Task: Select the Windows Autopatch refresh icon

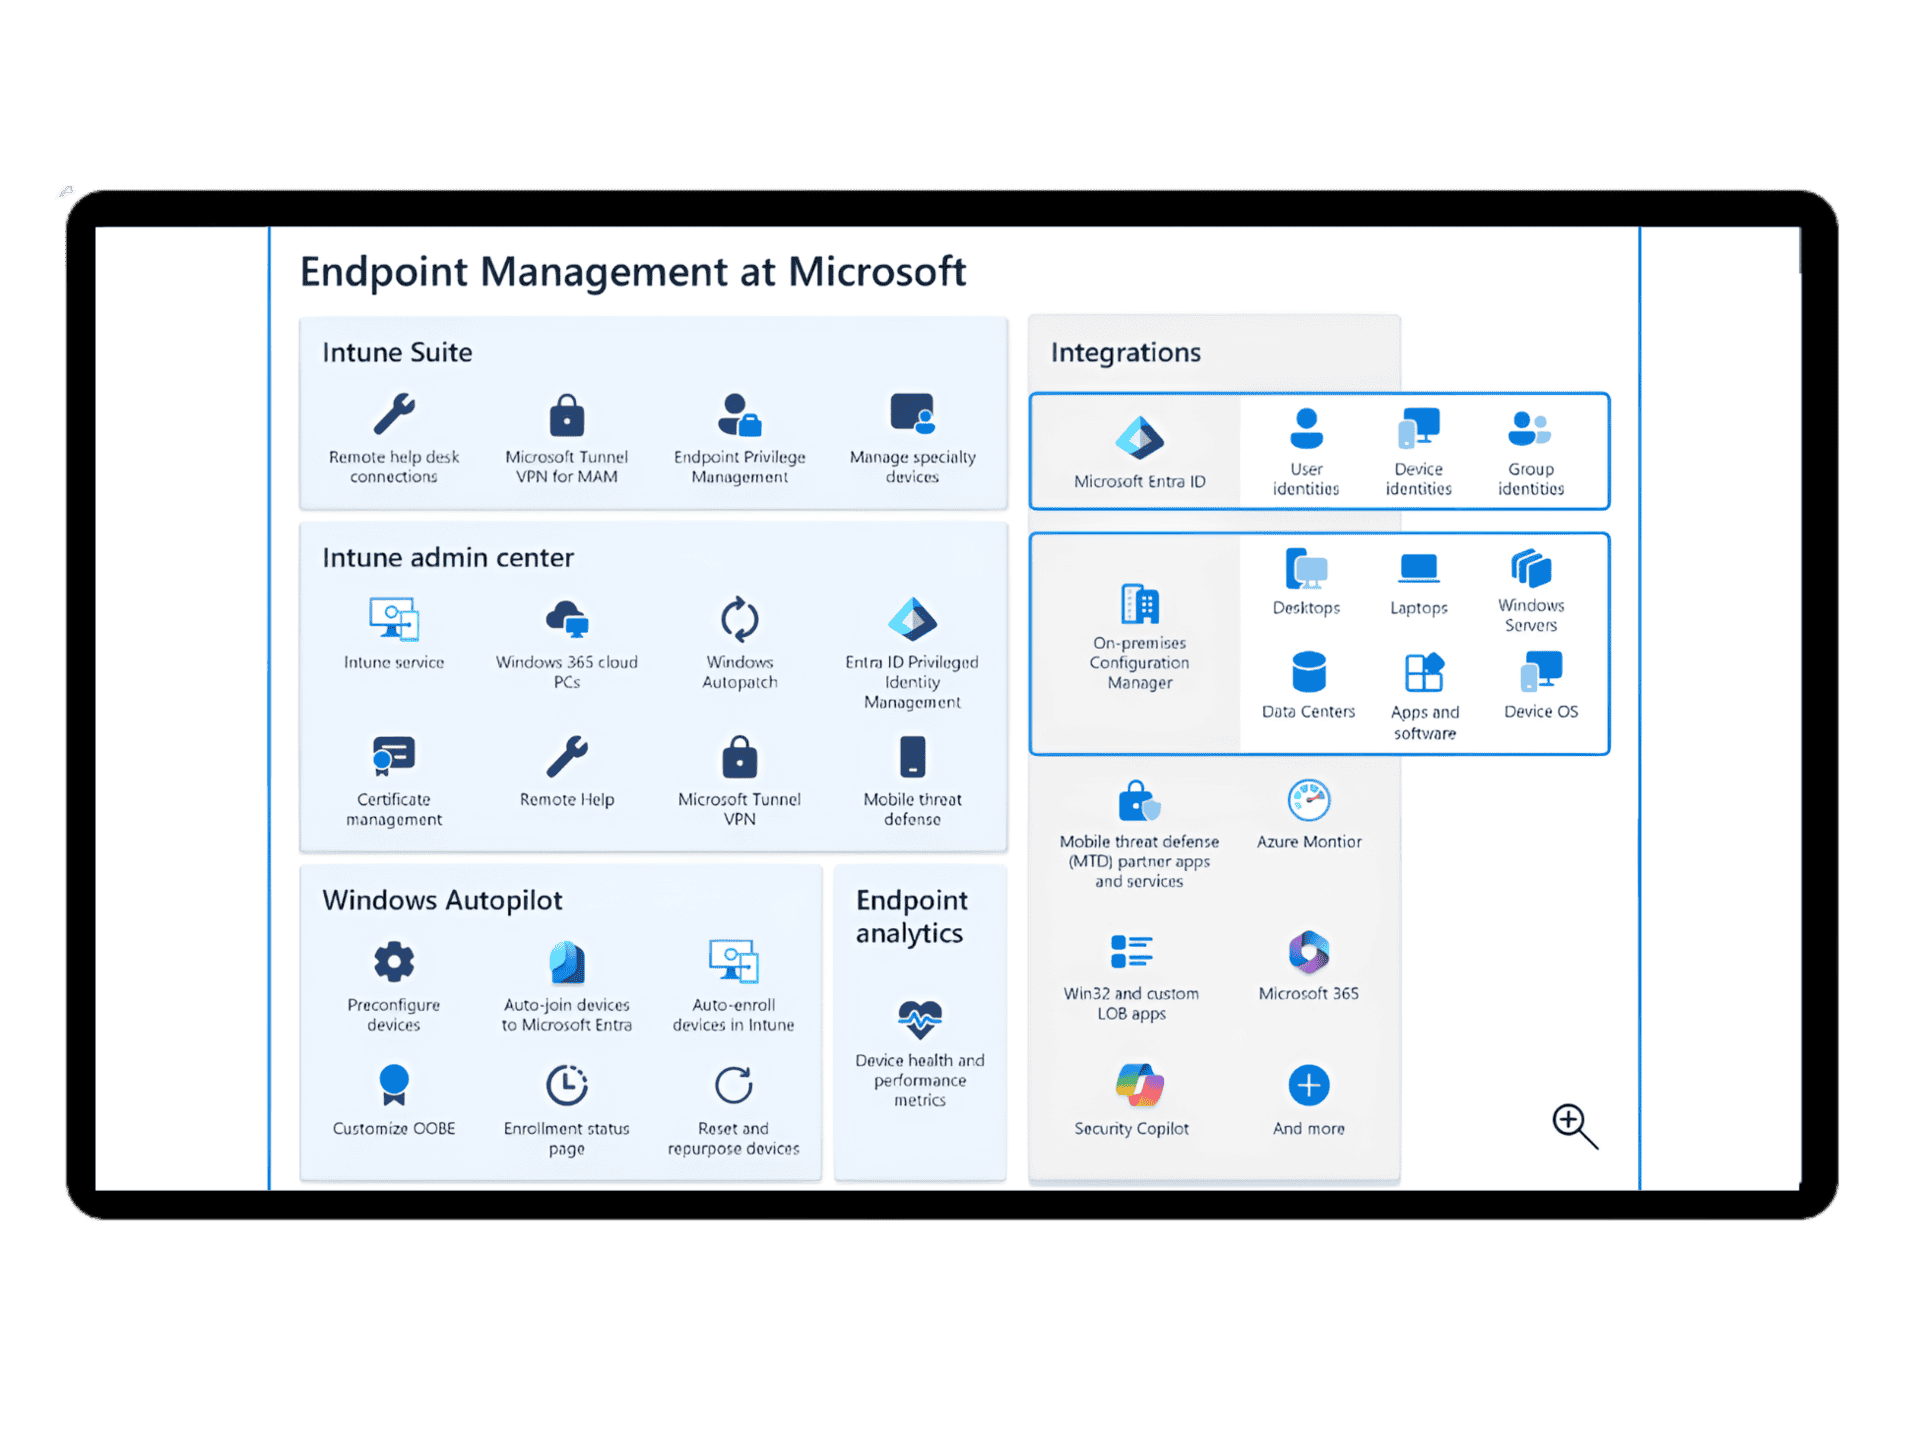Action: pyautogui.click(x=740, y=619)
